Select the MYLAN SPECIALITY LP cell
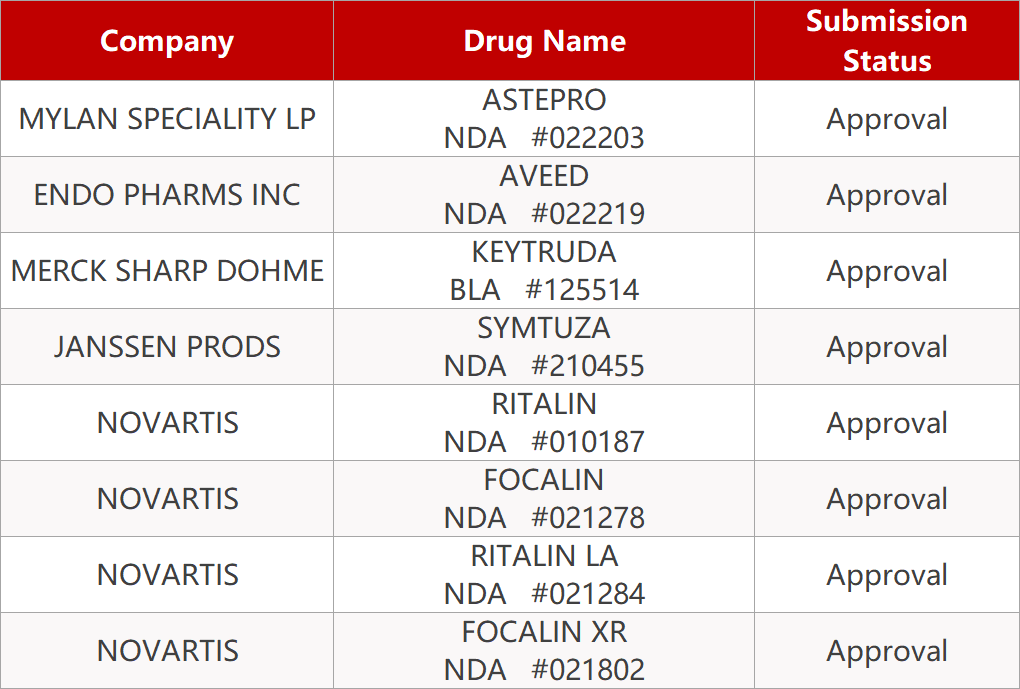Image resolution: width=1020 pixels, height=689 pixels. [167, 119]
